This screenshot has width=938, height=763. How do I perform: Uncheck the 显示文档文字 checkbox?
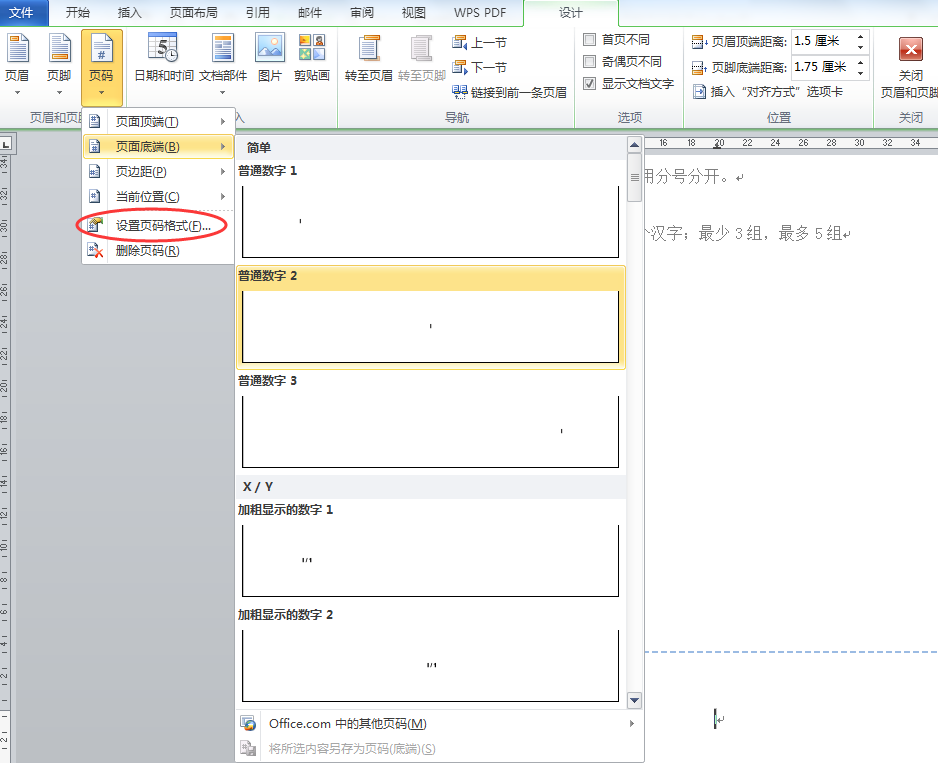click(590, 84)
